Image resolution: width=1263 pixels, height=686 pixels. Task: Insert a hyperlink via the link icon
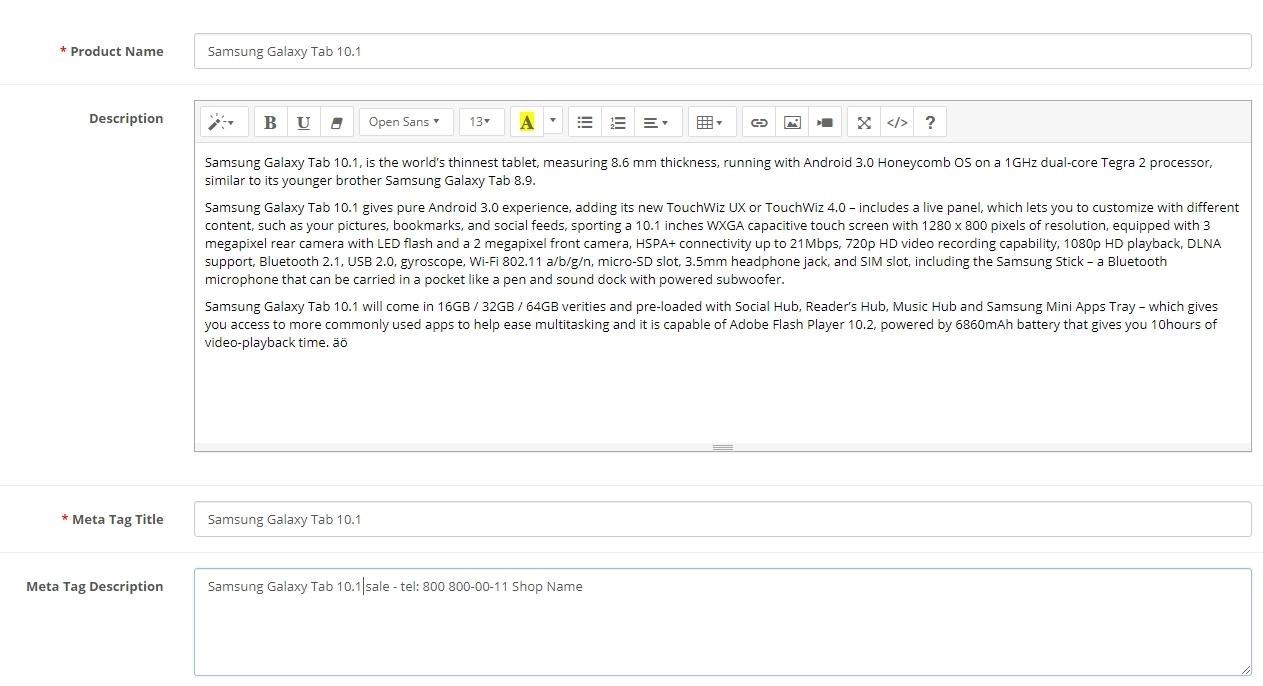(759, 122)
